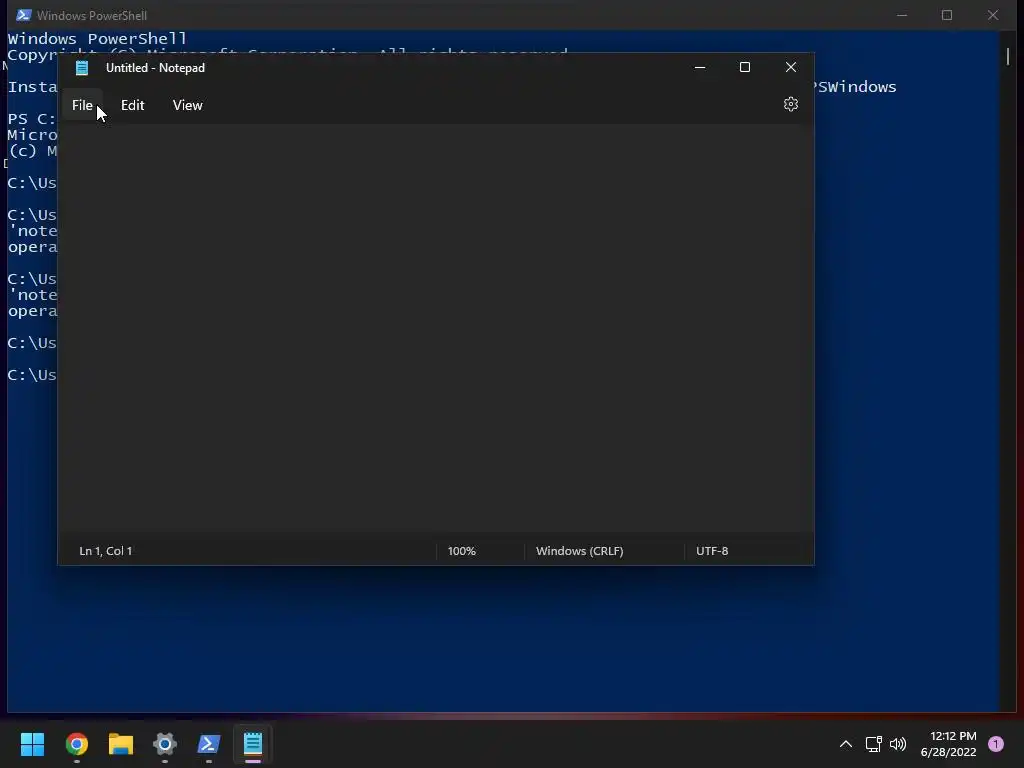Close the Windows PowerShell window
1024x768 pixels.
pos(993,15)
